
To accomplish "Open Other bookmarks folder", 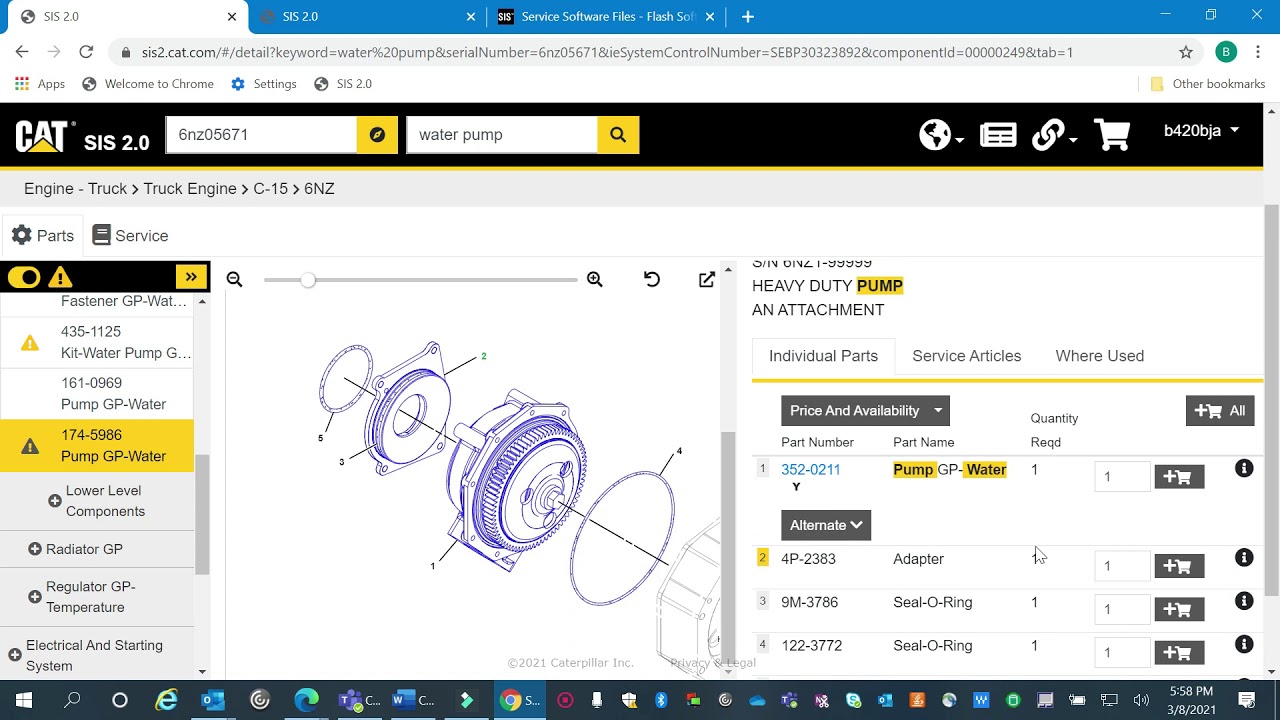I will pyautogui.click(x=1208, y=84).
